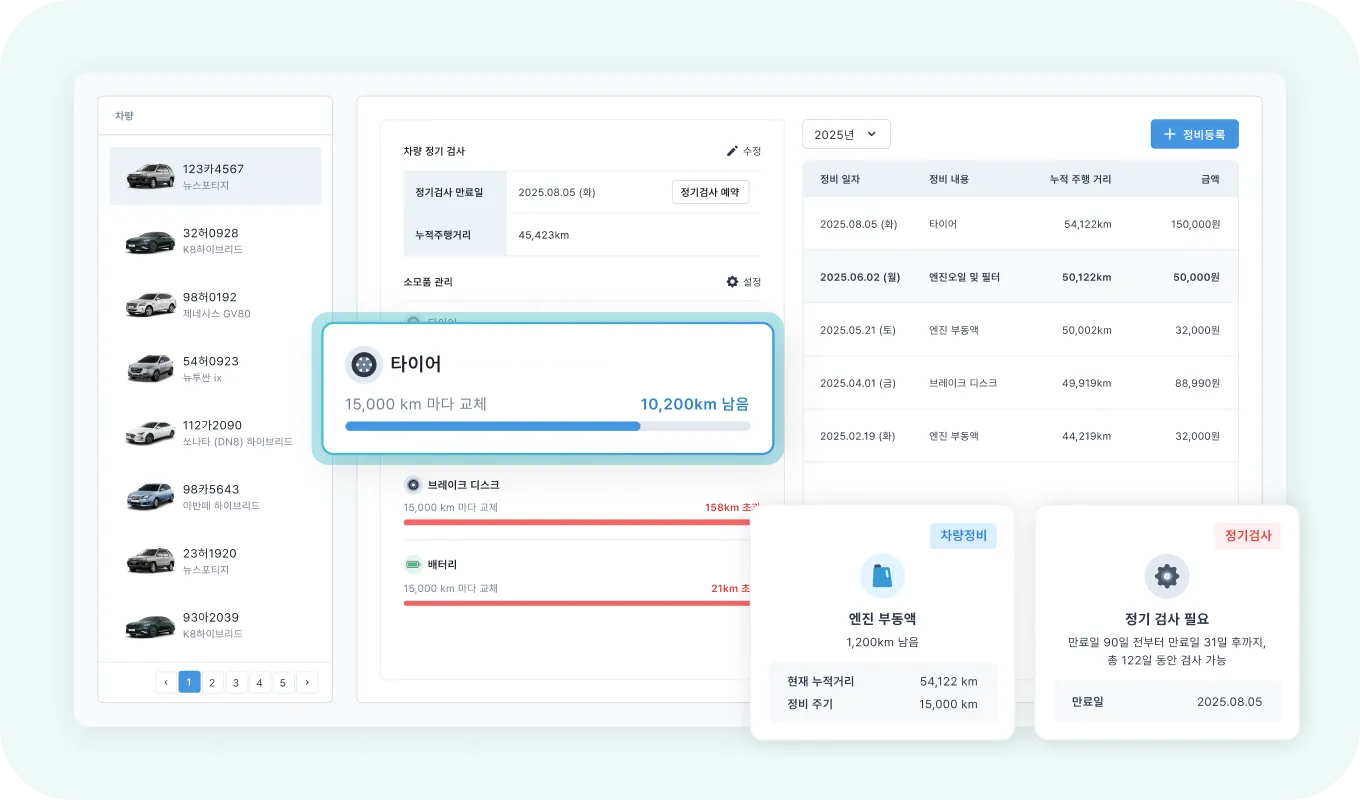The width and height of the screenshot is (1360, 800).
Task: Go to the previous page arrow
Action: tap(166, 682)
